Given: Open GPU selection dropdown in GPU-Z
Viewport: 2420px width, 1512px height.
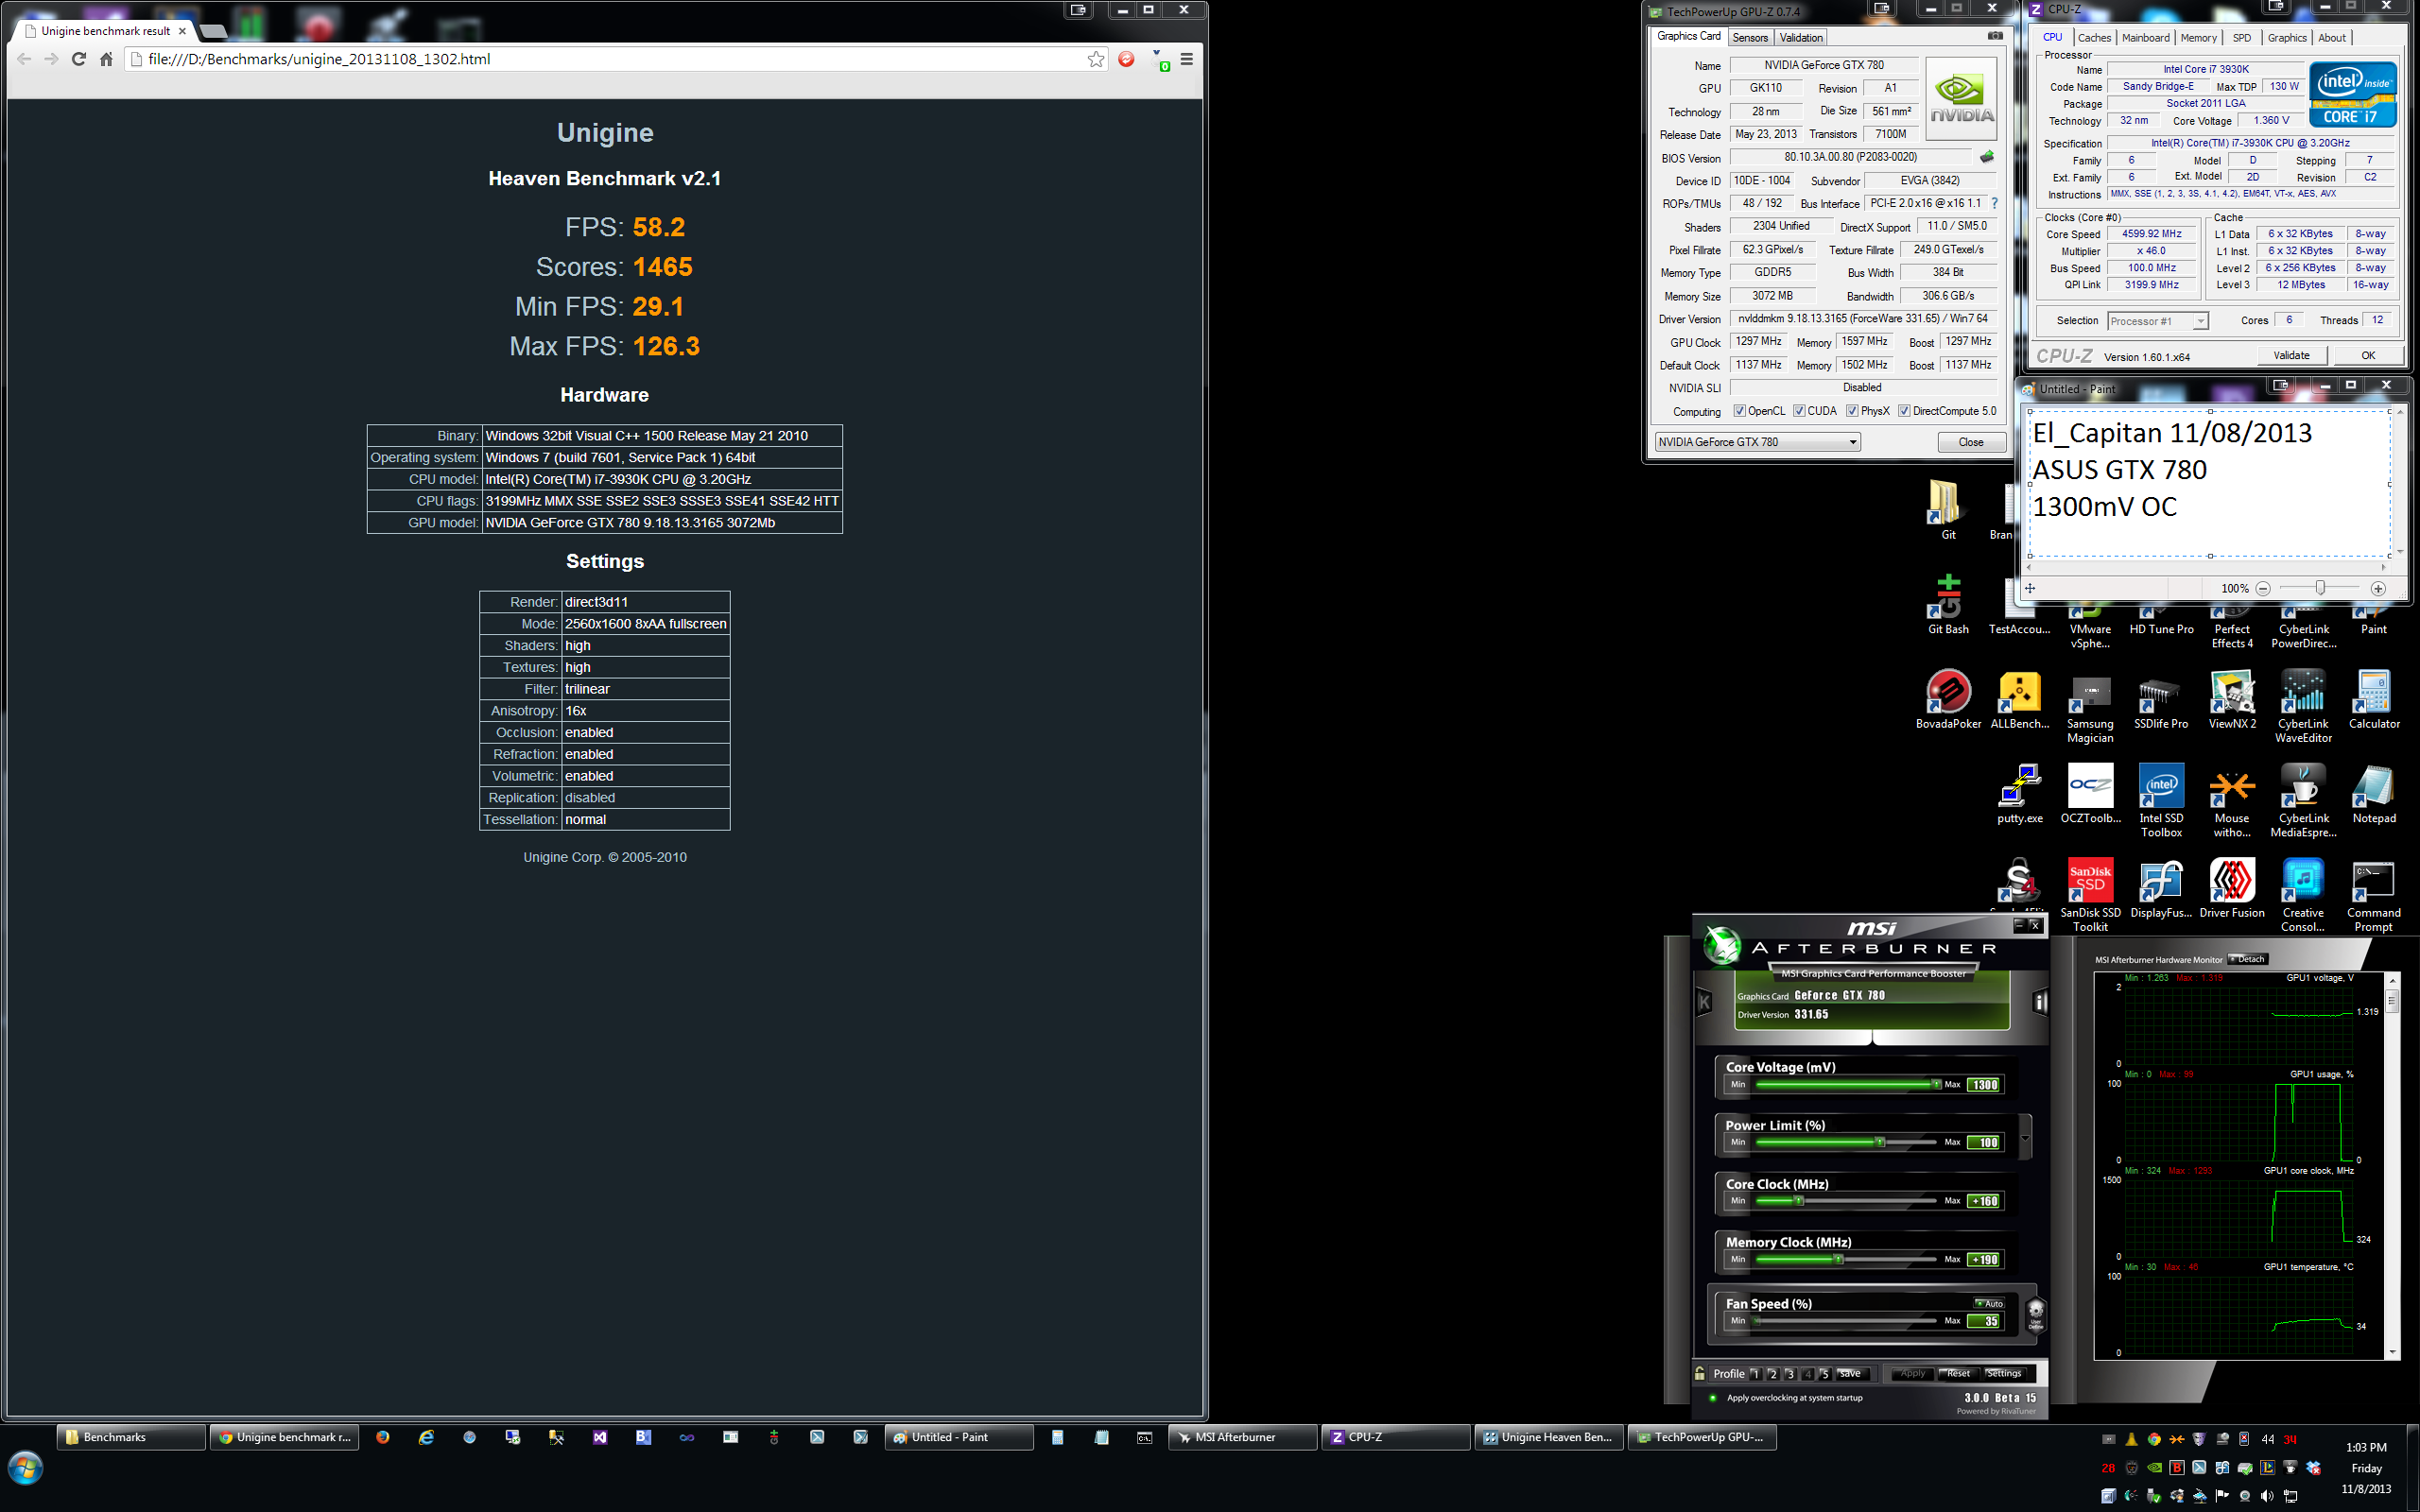Looking at the screenshot, I should 1757,442.
